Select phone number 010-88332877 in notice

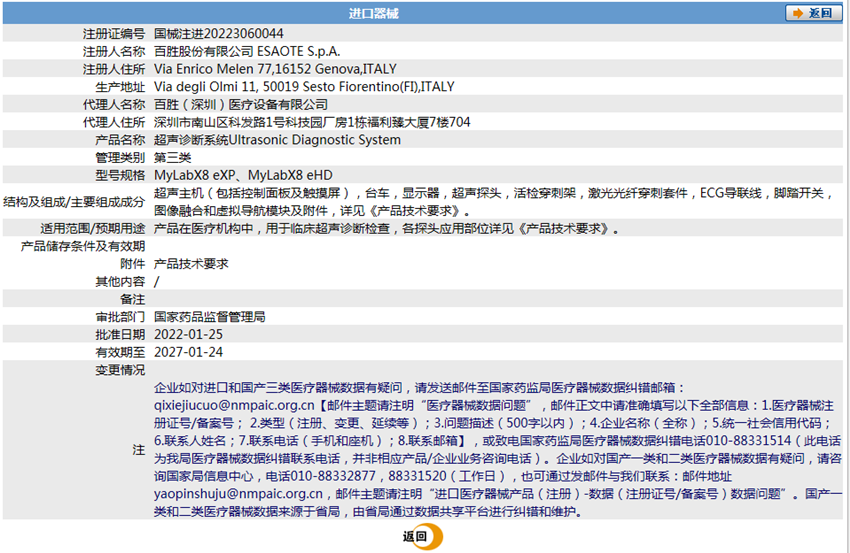click(x=333, y=476)
